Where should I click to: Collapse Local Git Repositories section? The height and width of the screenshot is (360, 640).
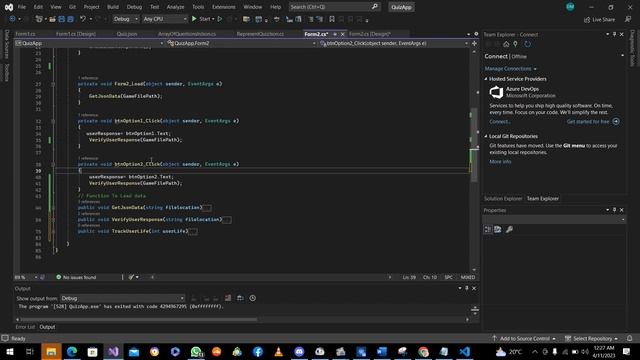[486, 136]
